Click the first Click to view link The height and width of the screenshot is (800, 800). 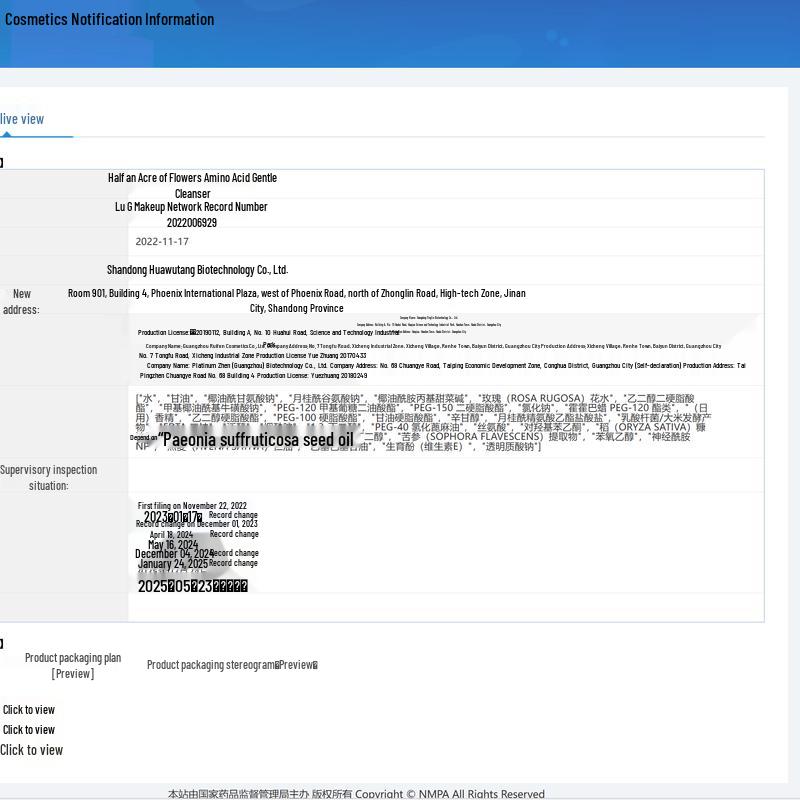(x=29, y=710)
